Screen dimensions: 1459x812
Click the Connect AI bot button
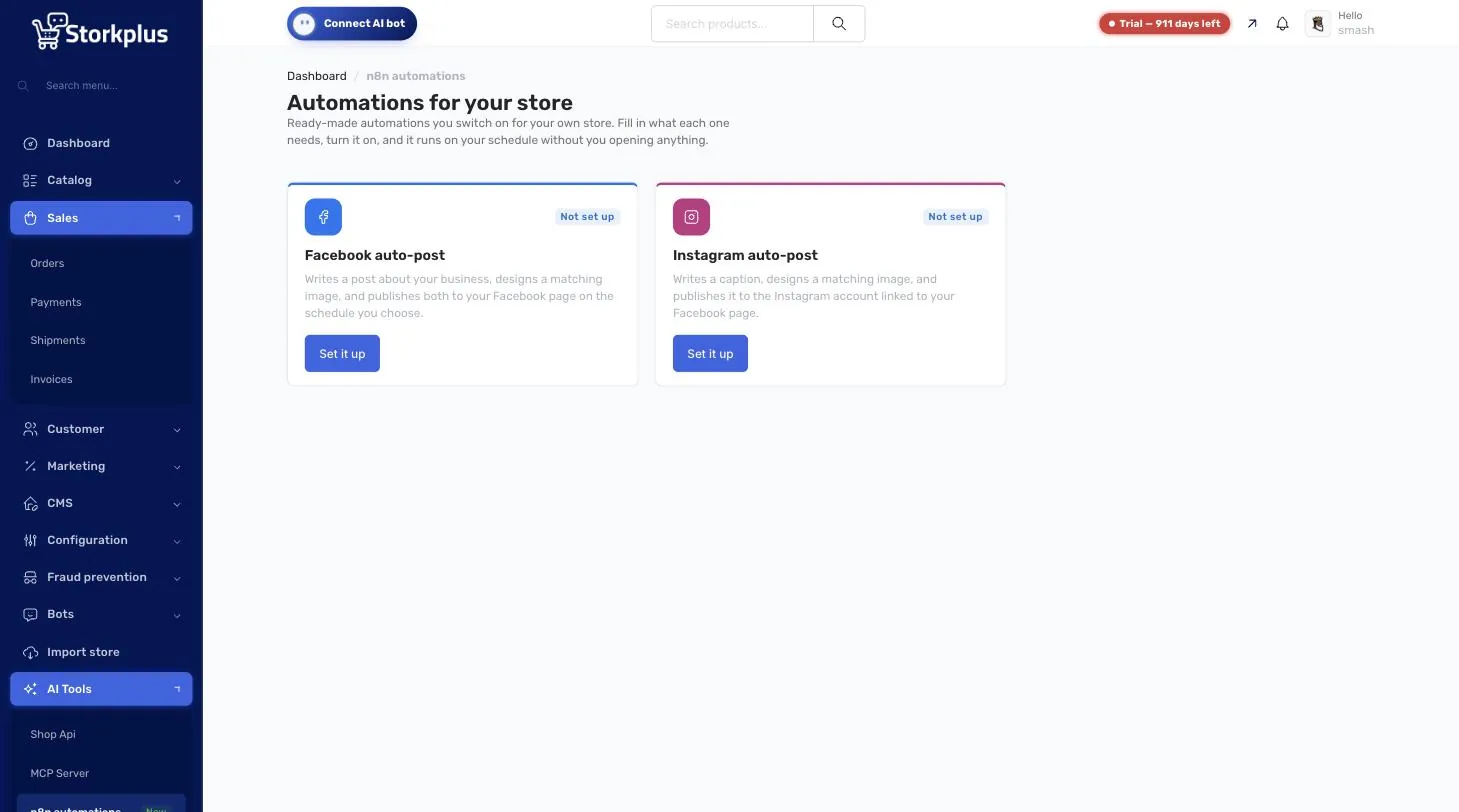click(352, 24)
